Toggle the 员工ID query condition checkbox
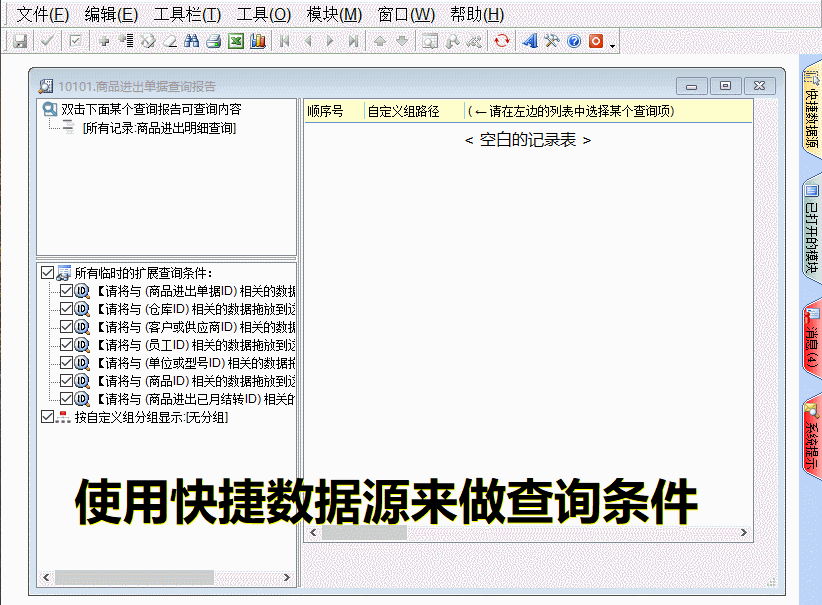Viewport: 822px width, 605px height. coord(67,345)
